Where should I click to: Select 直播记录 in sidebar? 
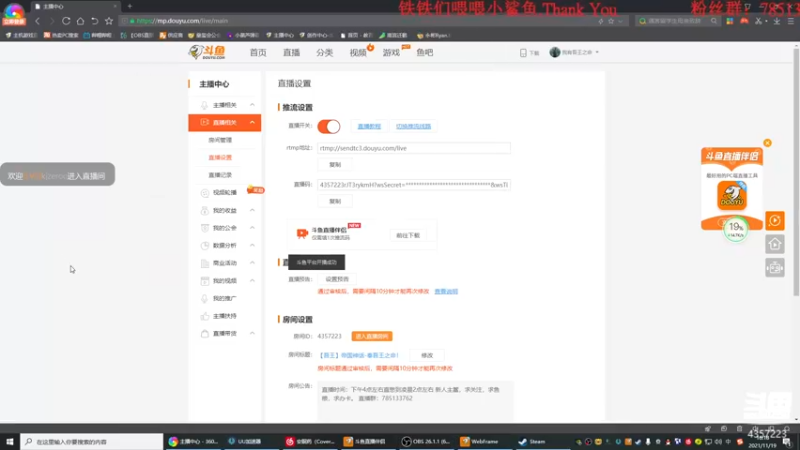tap(220, 175)
